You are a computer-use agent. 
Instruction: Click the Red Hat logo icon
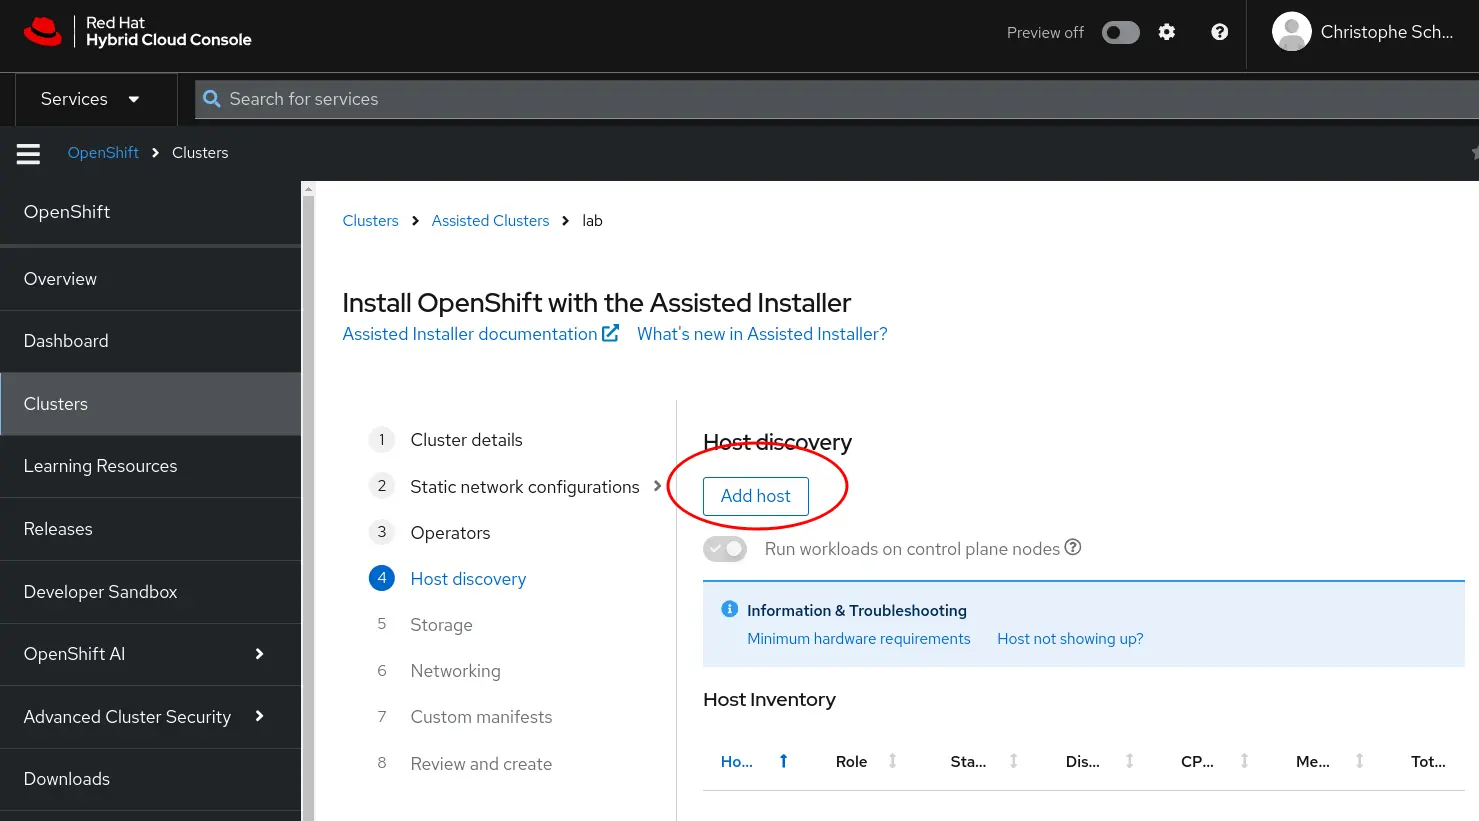pyautogui.click(x=43, y=32)
